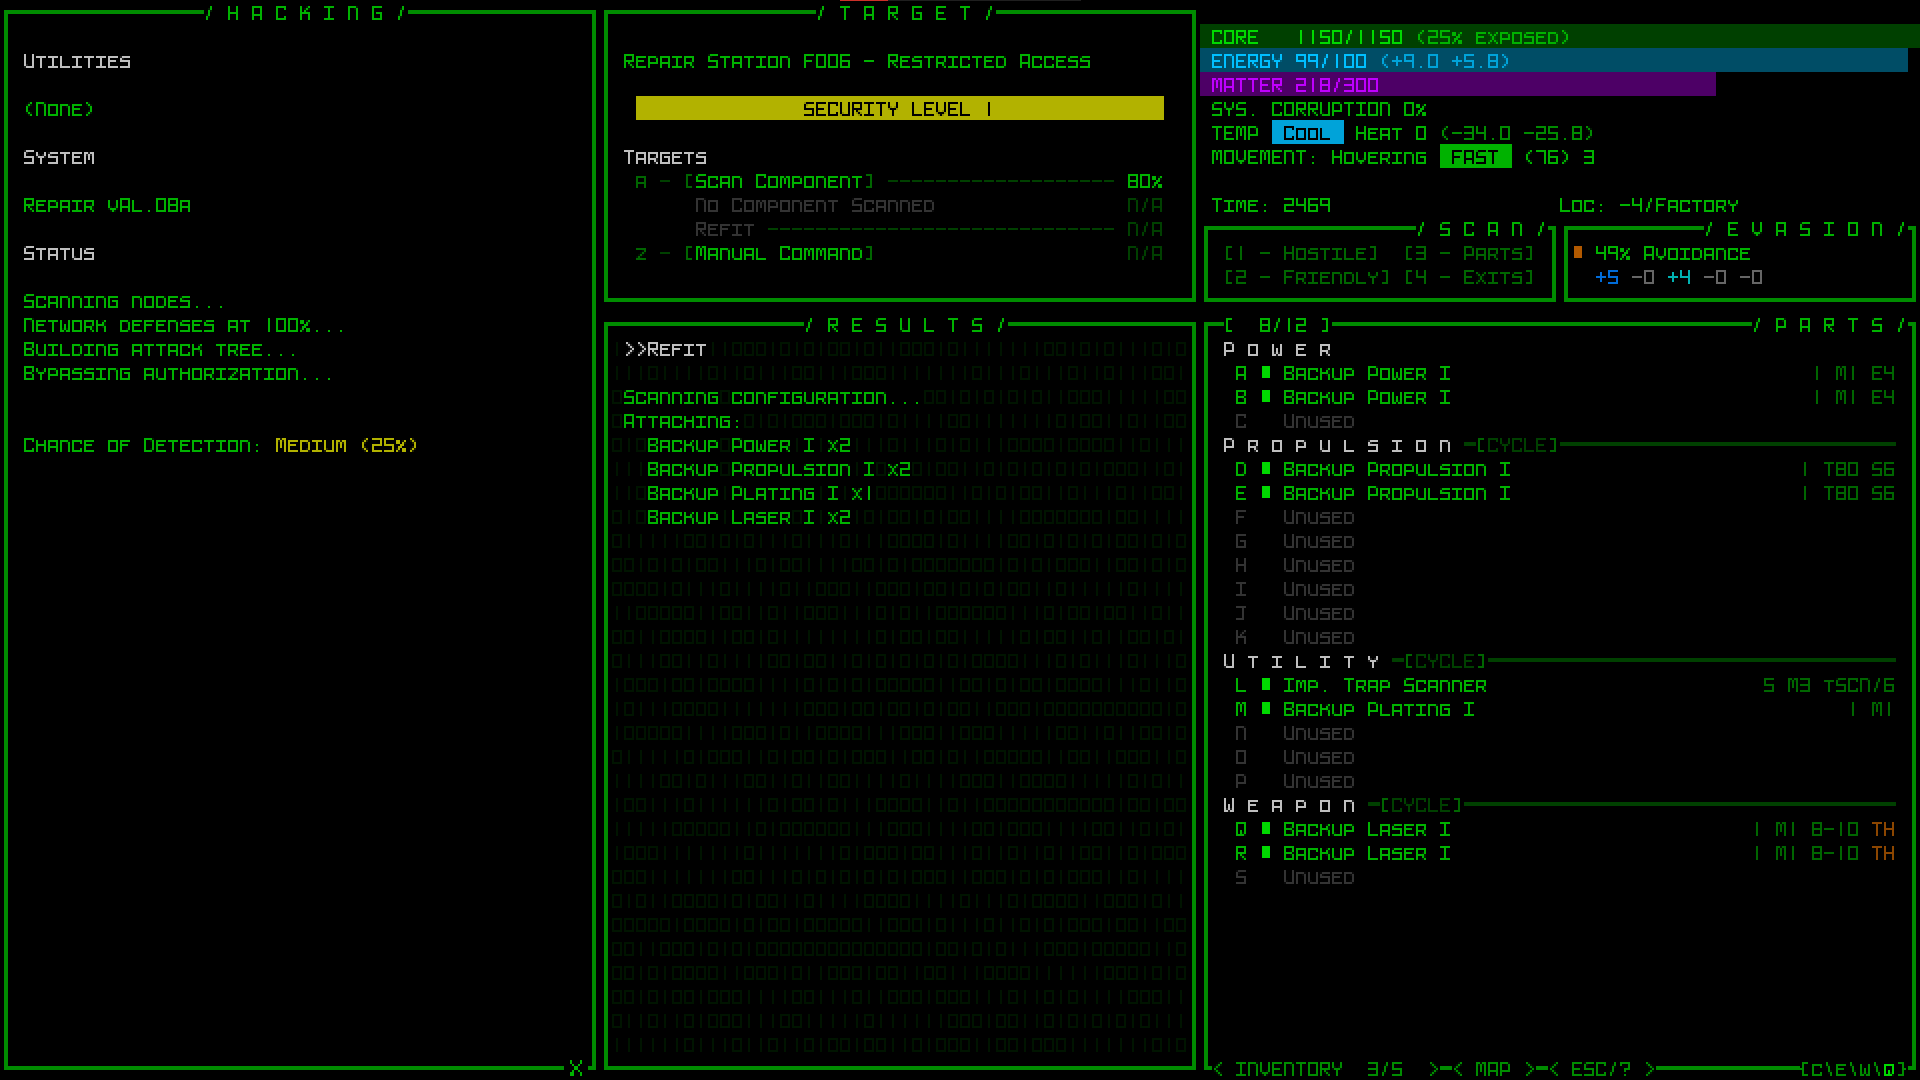
Task: Close the hacking panel with X
Action: pyautogui.click(x=575, y=1068)
